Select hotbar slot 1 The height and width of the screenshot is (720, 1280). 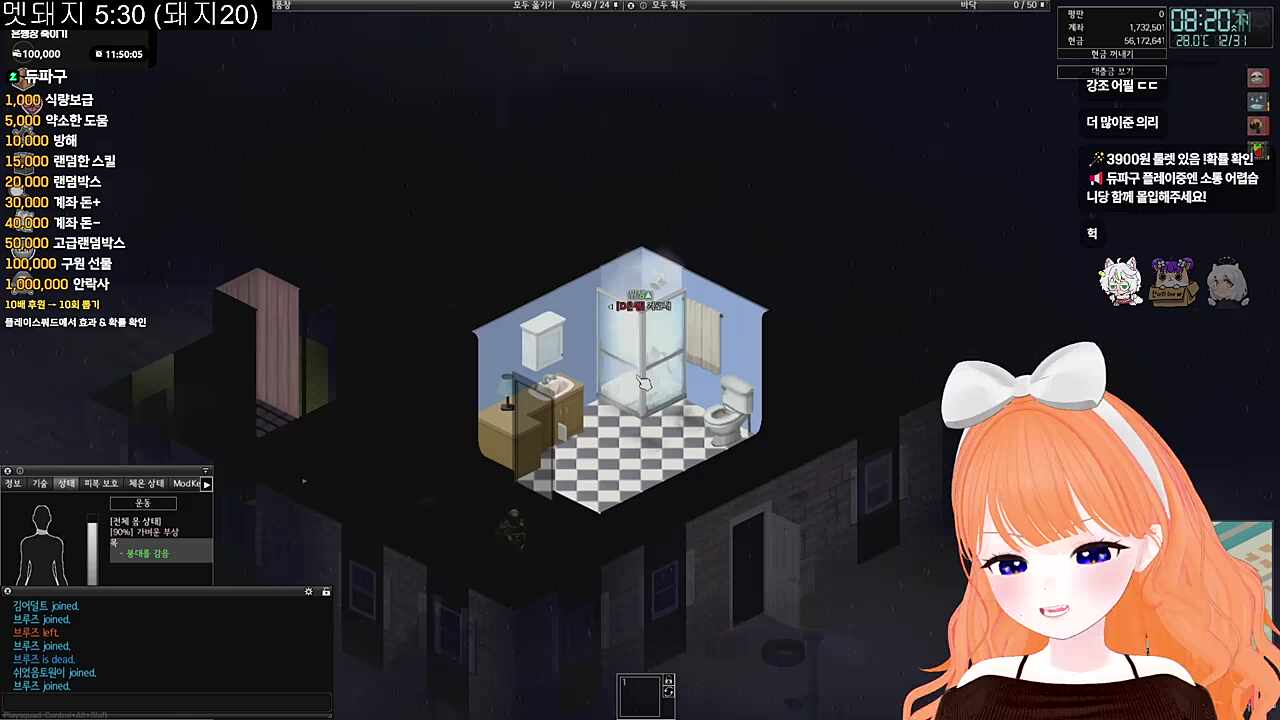640,696
